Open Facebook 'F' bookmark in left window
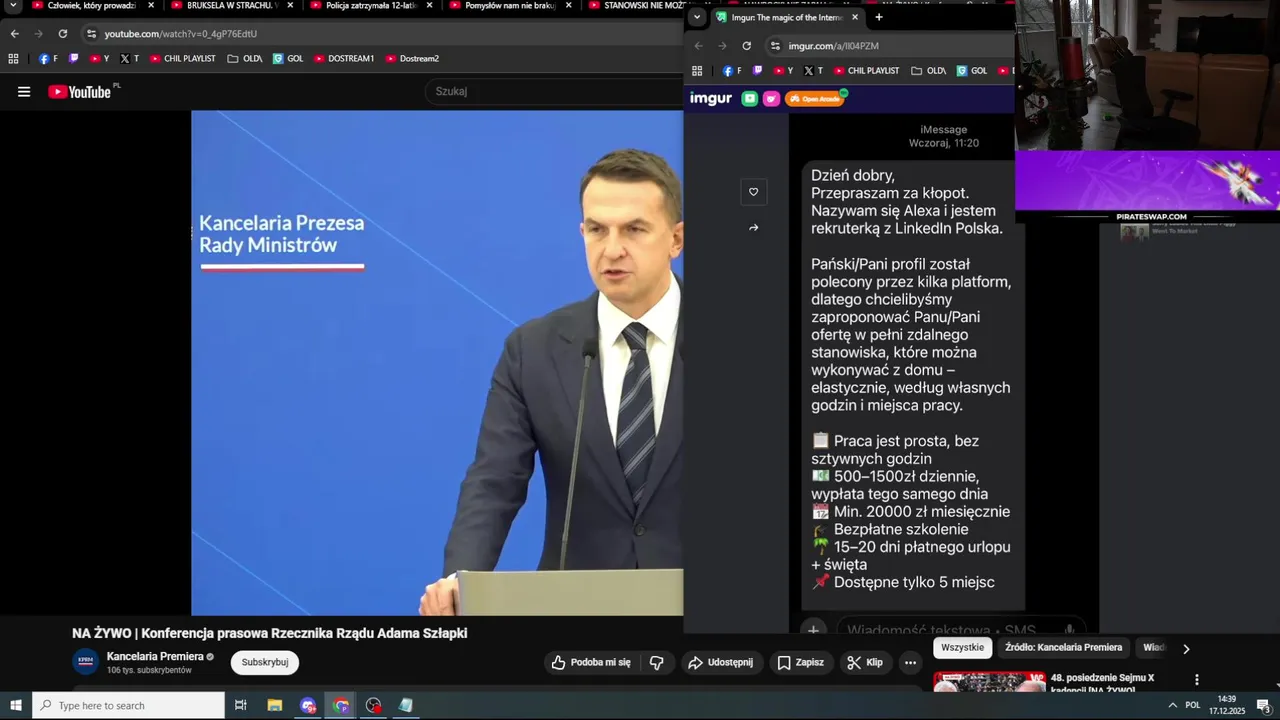This screenshot has width=1280, height=720. coord(48,59)
